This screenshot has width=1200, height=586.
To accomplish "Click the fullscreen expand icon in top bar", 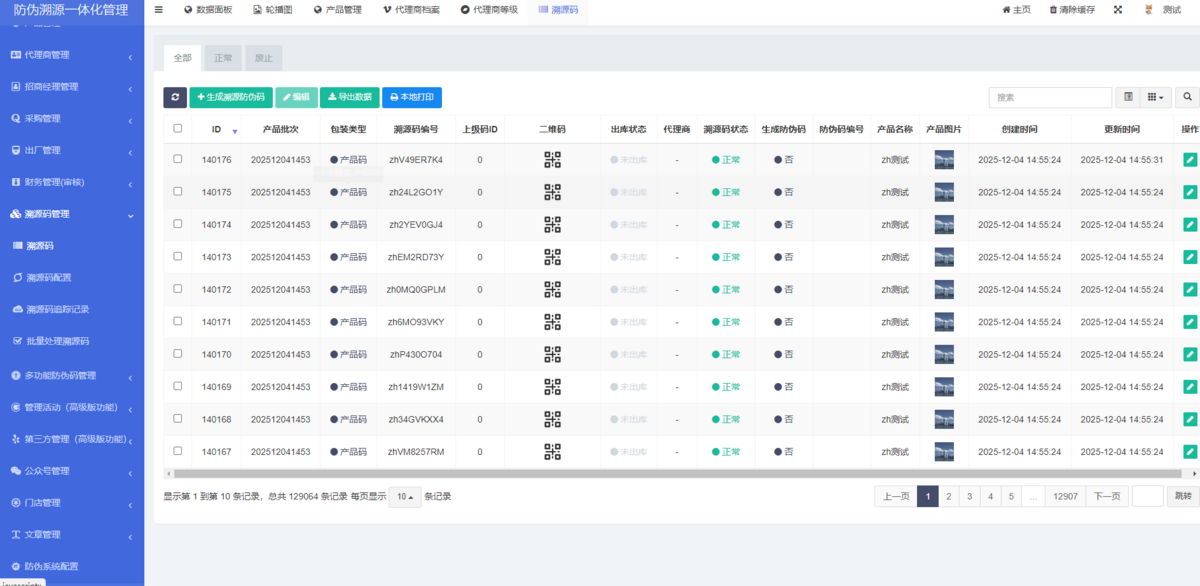I will point(1118,9).
